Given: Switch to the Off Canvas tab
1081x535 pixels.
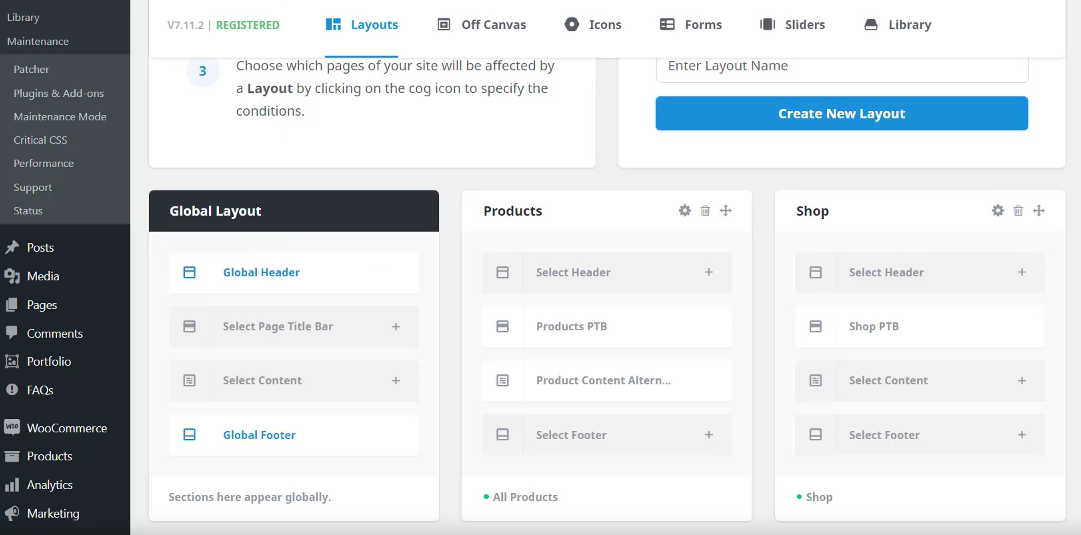Looking at the screenshot, I should (482, 25).
